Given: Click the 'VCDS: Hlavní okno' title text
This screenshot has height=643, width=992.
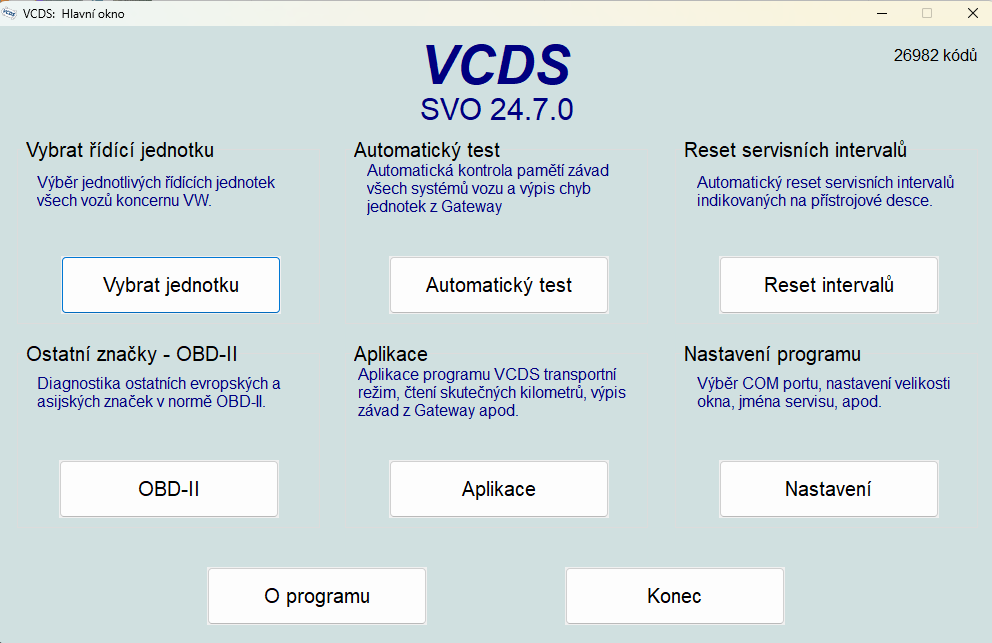Looking at the screenshot, I should click(x=73, y=14).
